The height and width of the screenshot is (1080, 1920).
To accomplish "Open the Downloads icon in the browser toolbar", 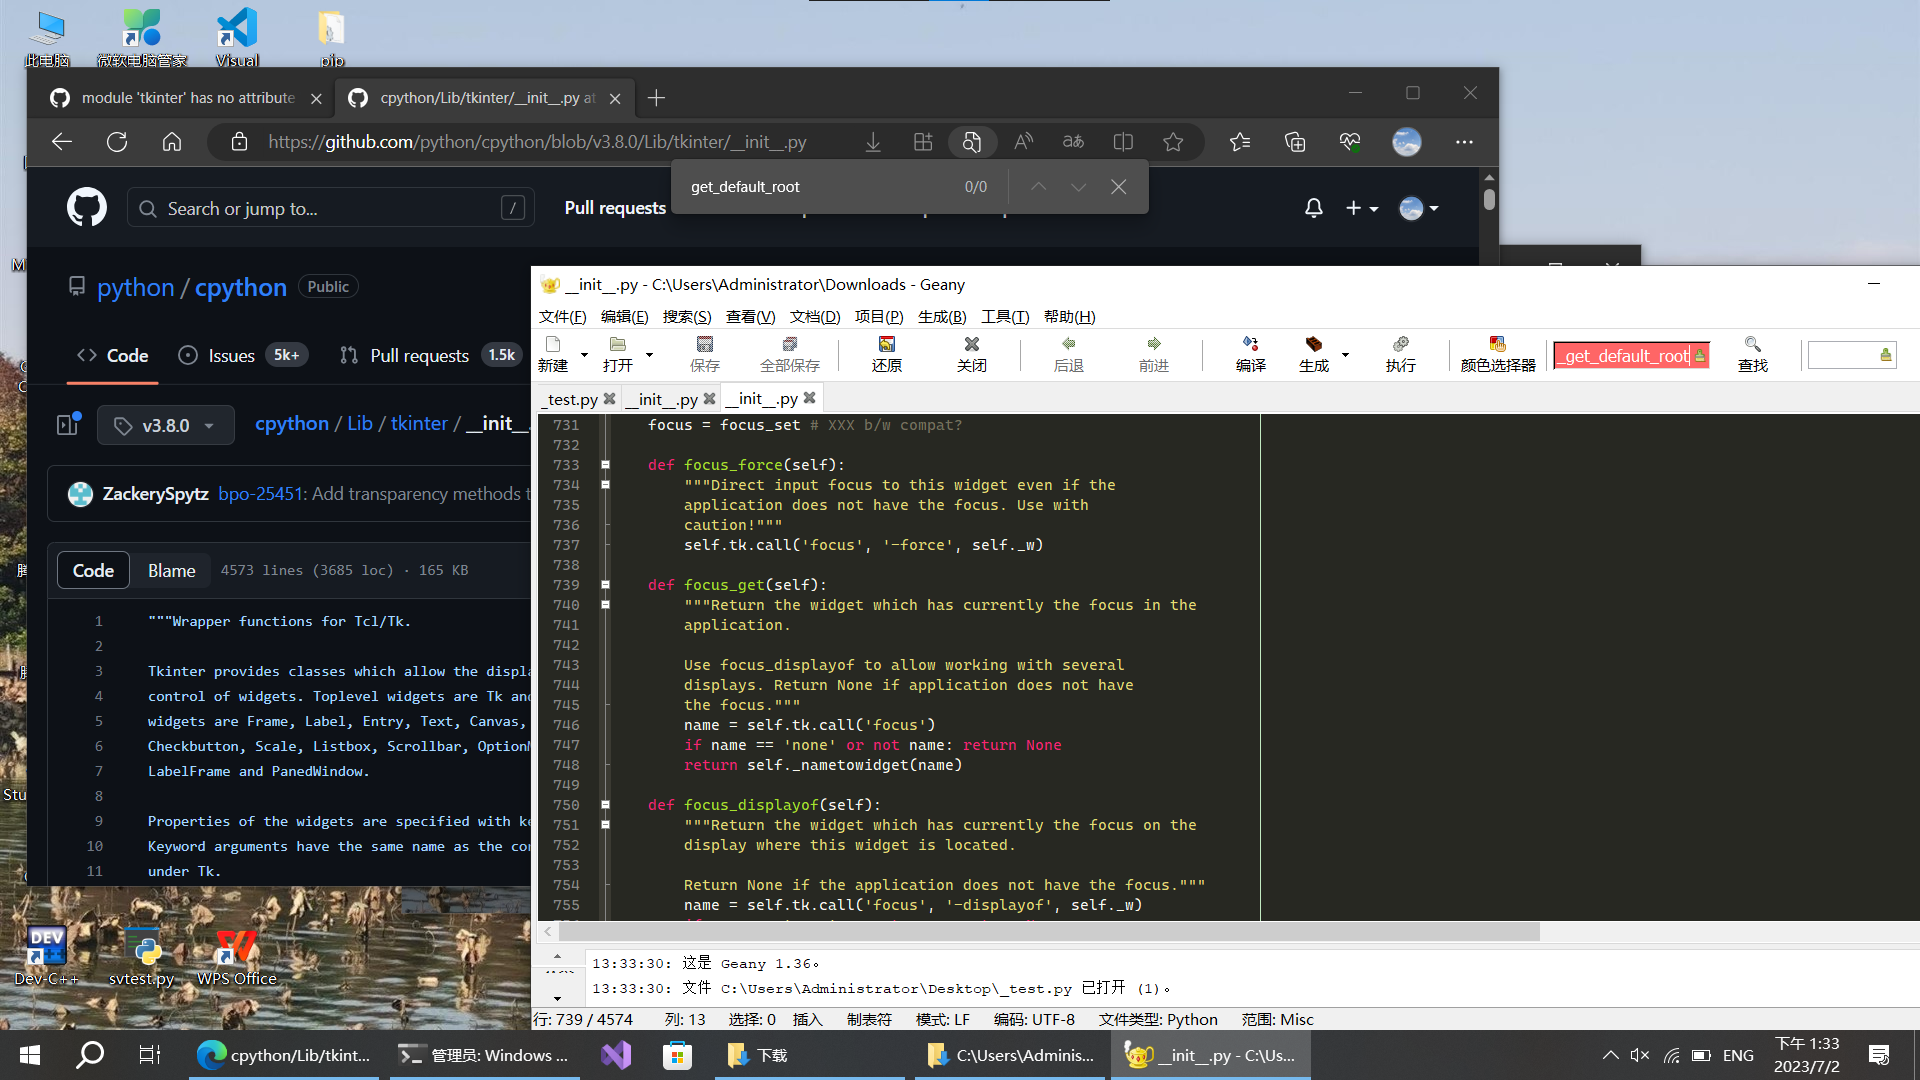I will pos(873,142).
